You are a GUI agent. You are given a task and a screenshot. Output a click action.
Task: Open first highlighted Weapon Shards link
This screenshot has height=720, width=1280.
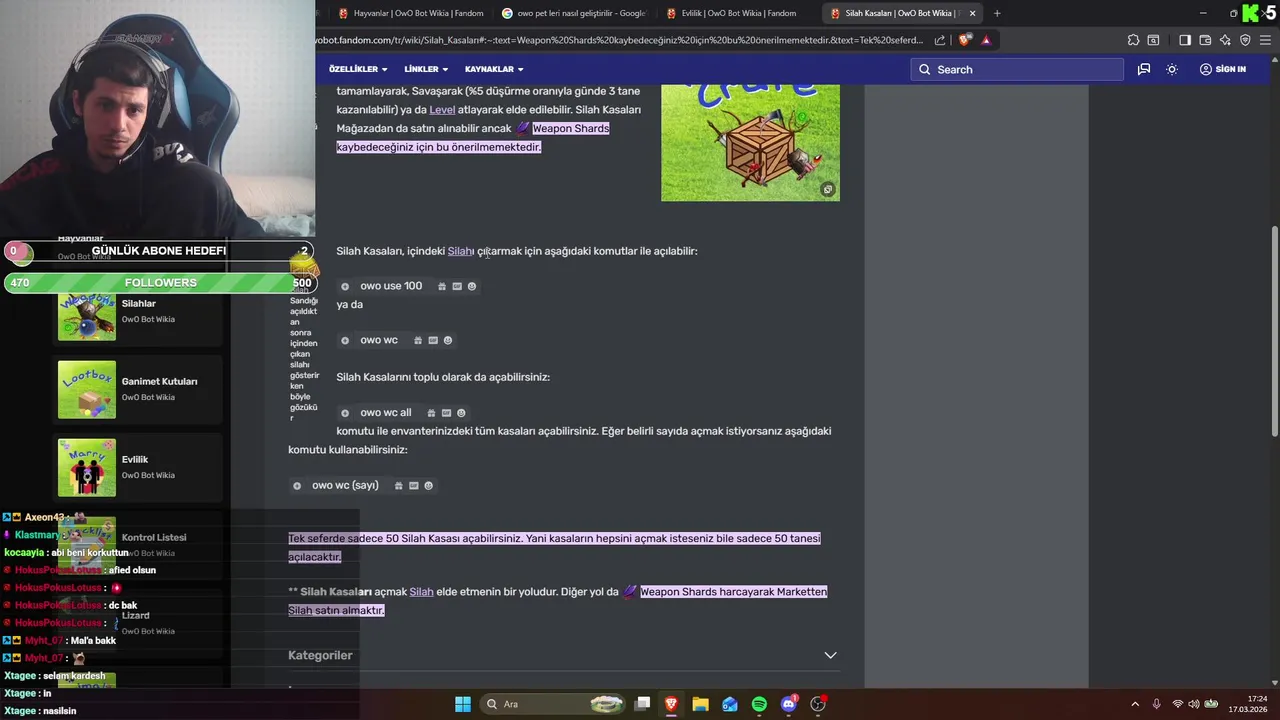pyautogui.click(x=570, y=128)
